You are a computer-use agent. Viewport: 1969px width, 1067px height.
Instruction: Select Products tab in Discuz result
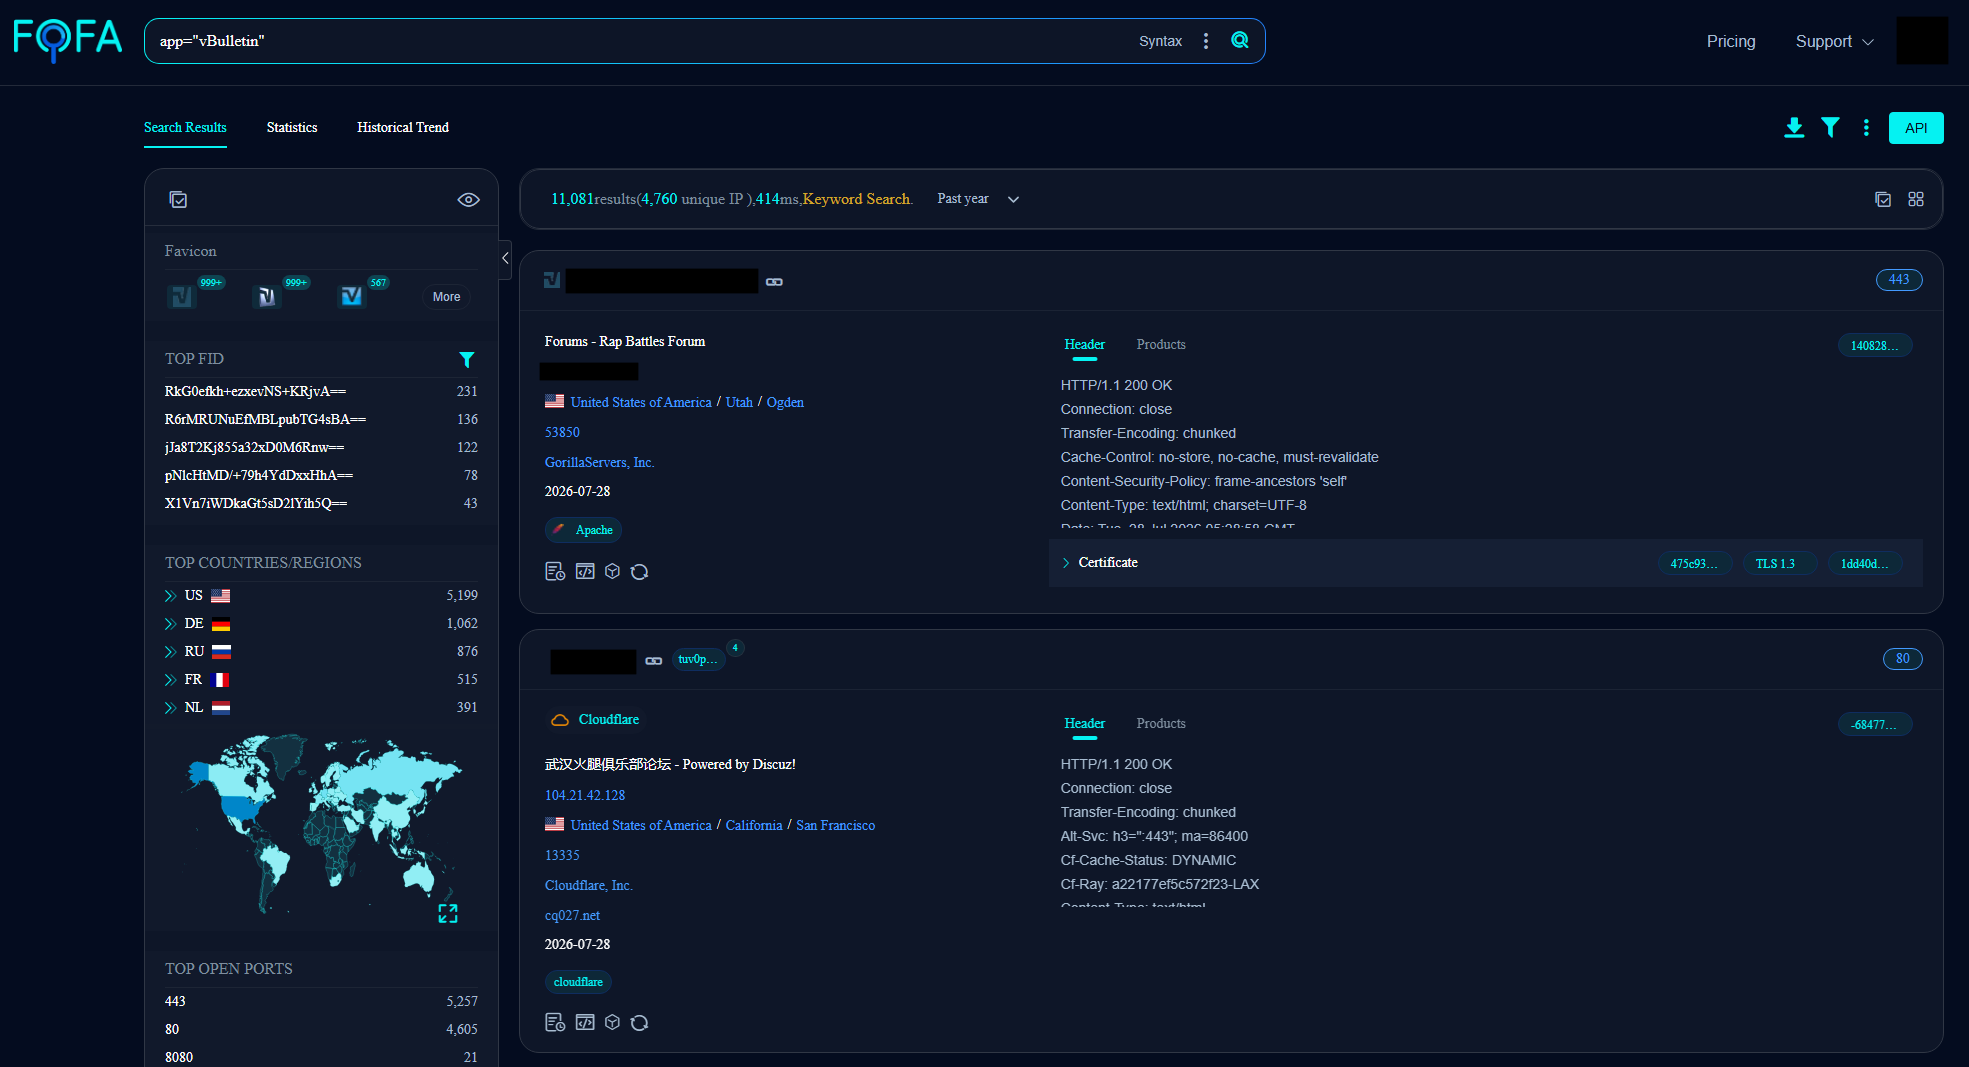[1161, 724]
